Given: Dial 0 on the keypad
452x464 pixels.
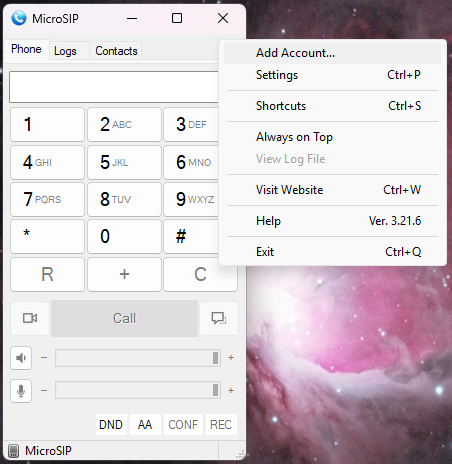Looking at the screenshot, I should pyautogui.click(x=124, y=236).
